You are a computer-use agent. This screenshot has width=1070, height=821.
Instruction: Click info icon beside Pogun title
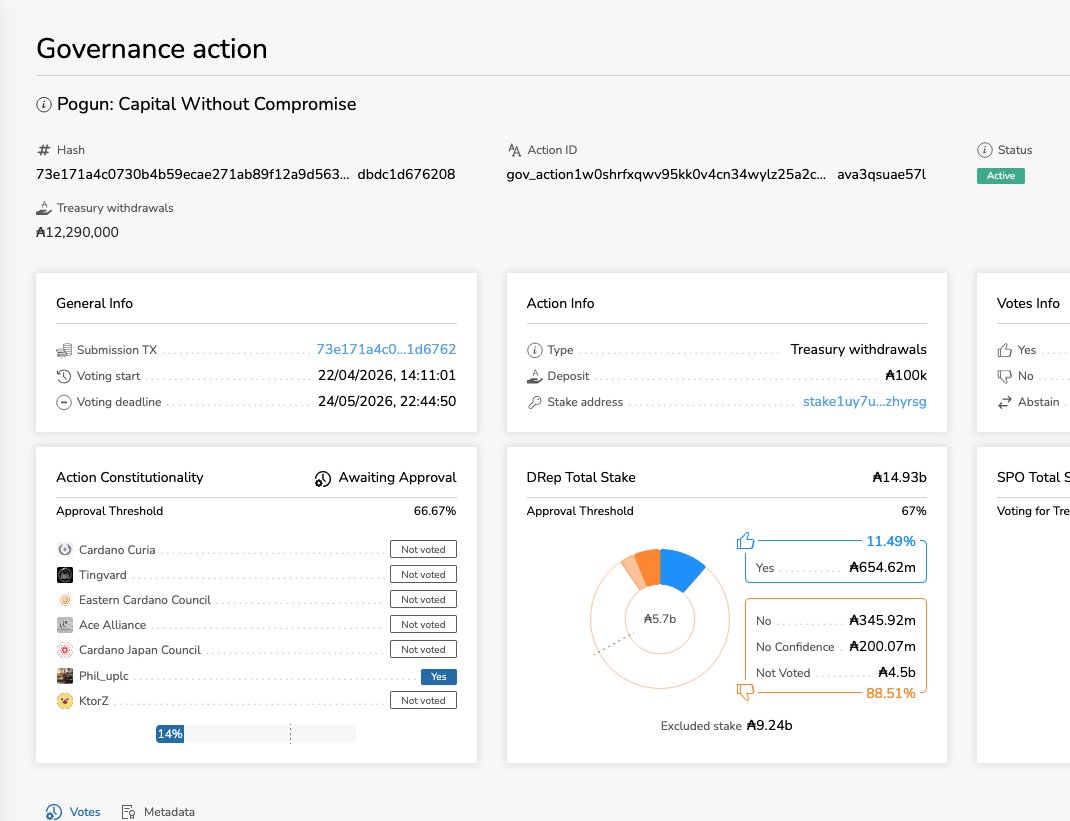44,104
